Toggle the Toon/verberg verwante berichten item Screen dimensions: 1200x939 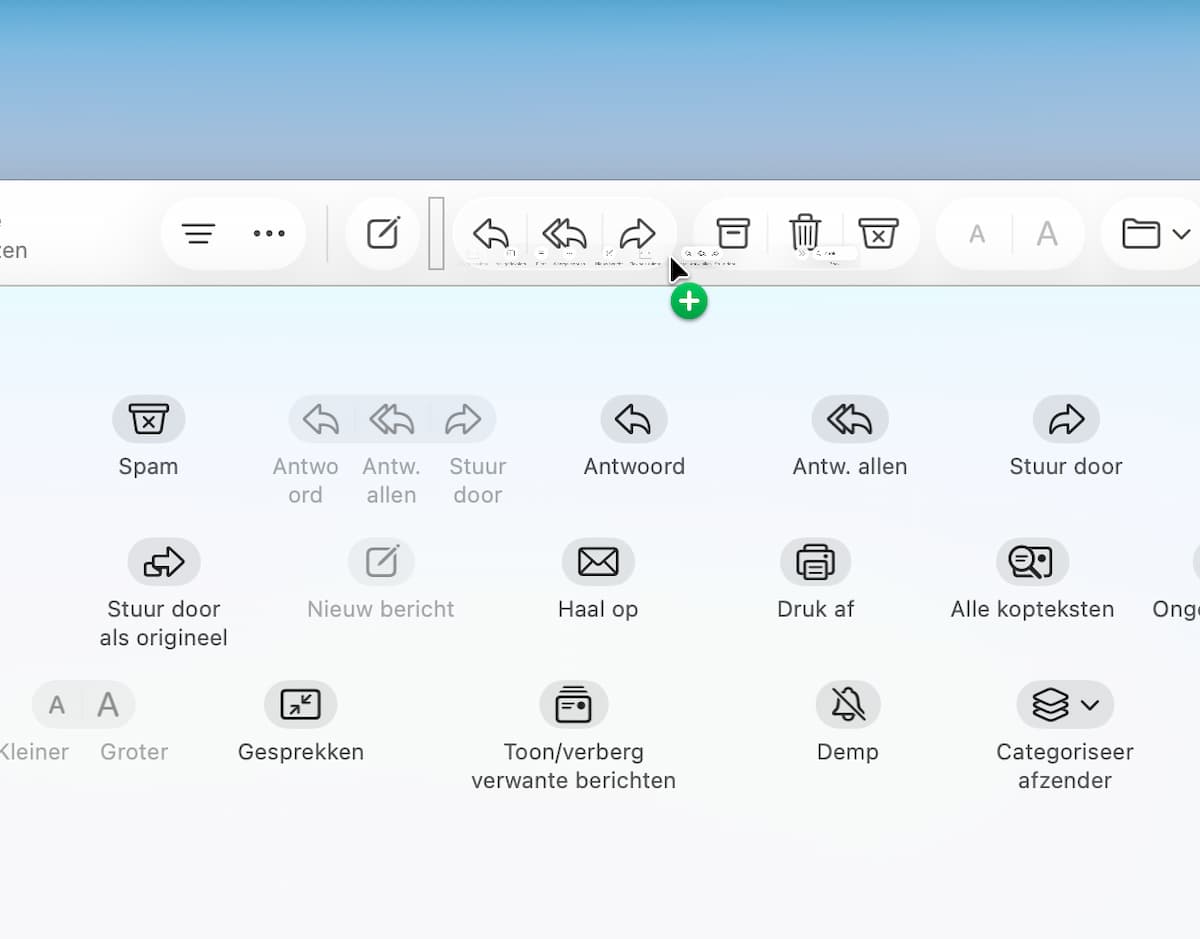coord(573,705)
